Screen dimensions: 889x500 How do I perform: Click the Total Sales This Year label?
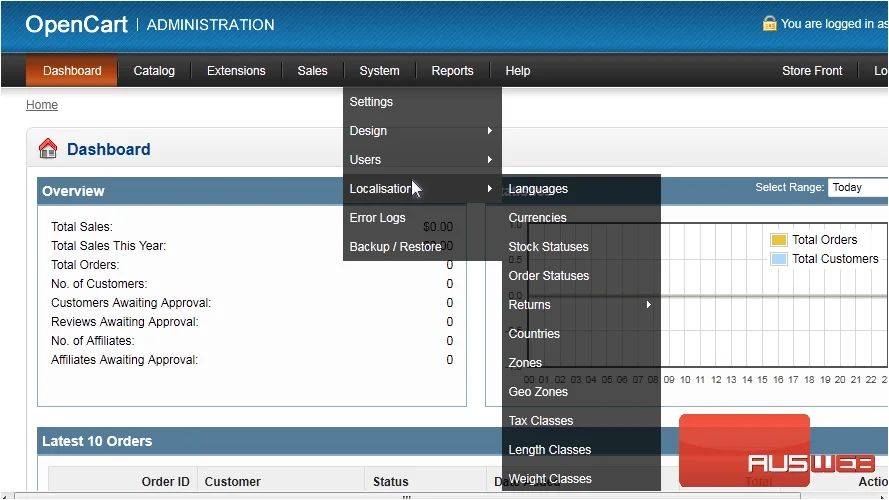(108, 245)
